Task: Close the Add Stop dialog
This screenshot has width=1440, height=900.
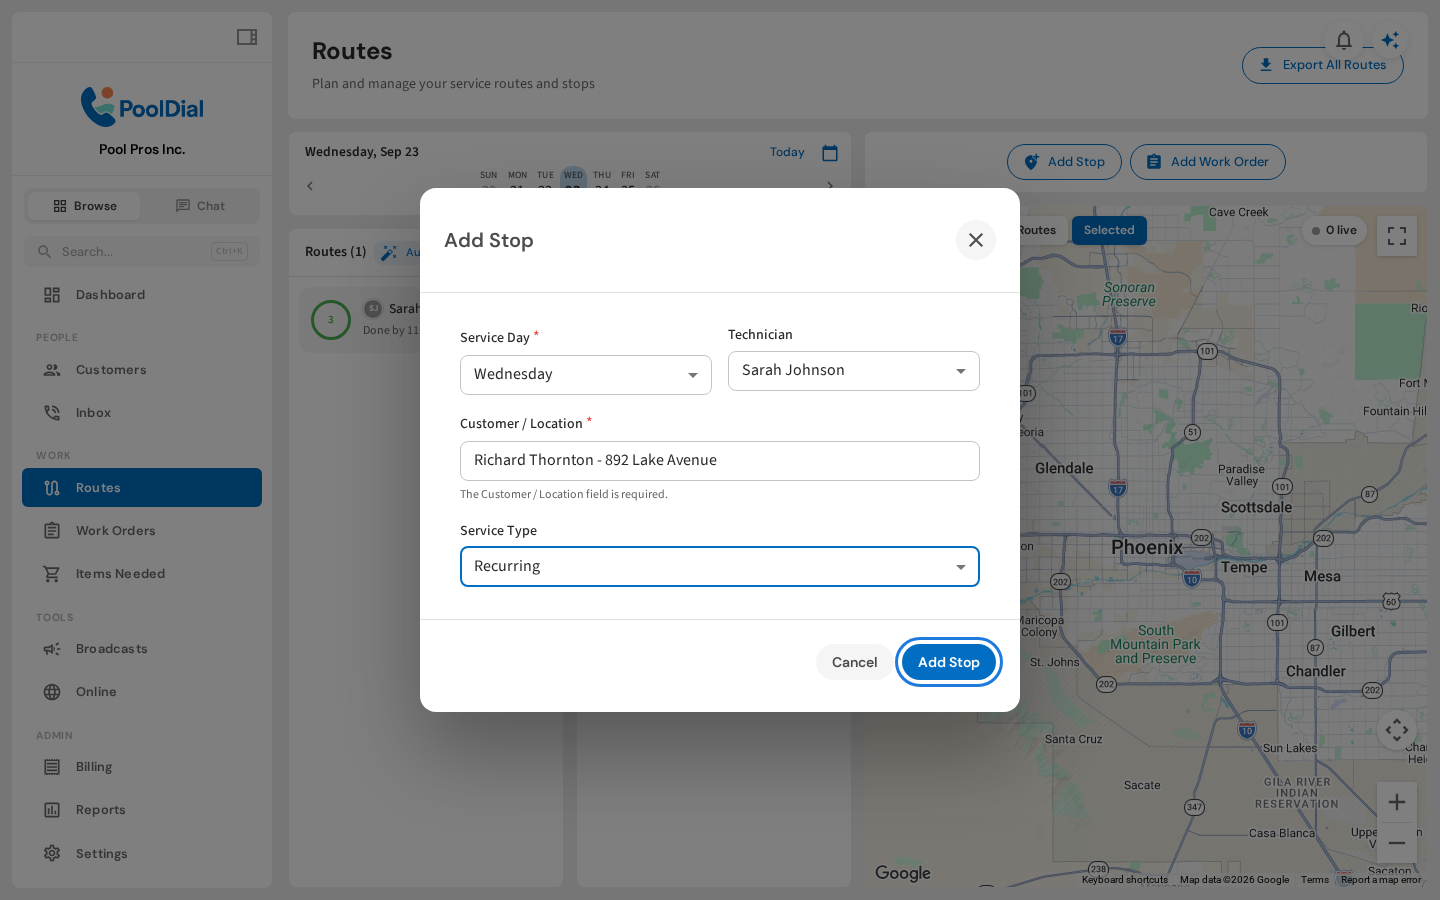Action: pos(976,240)
